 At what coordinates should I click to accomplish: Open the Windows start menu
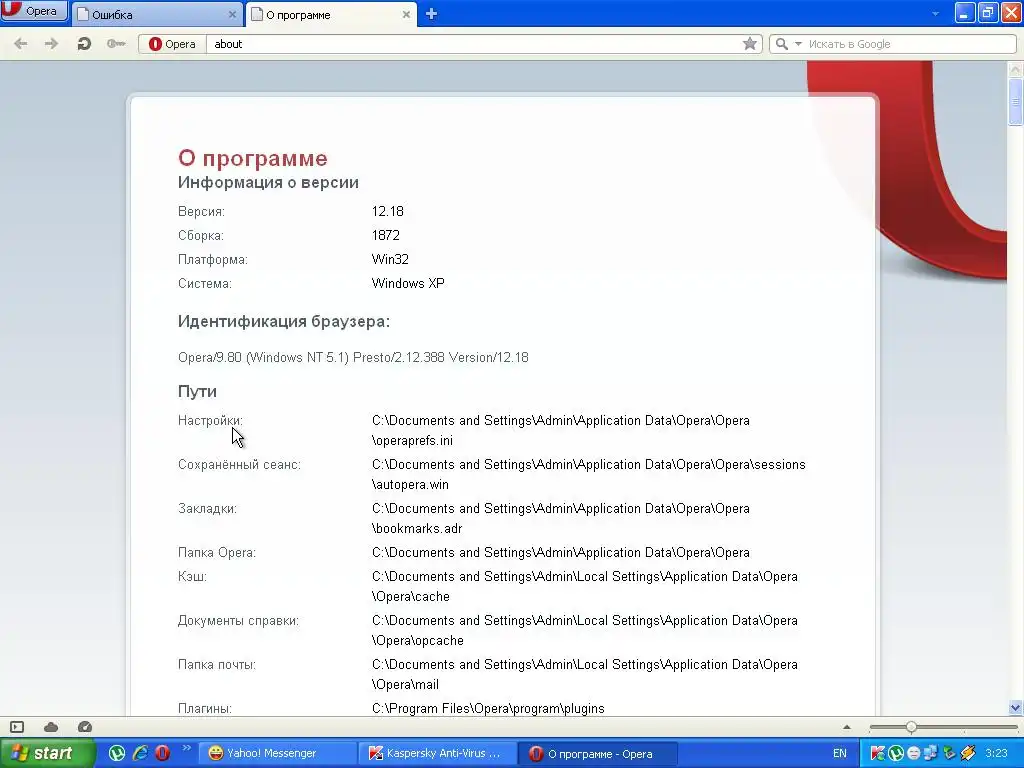[47, 753]
